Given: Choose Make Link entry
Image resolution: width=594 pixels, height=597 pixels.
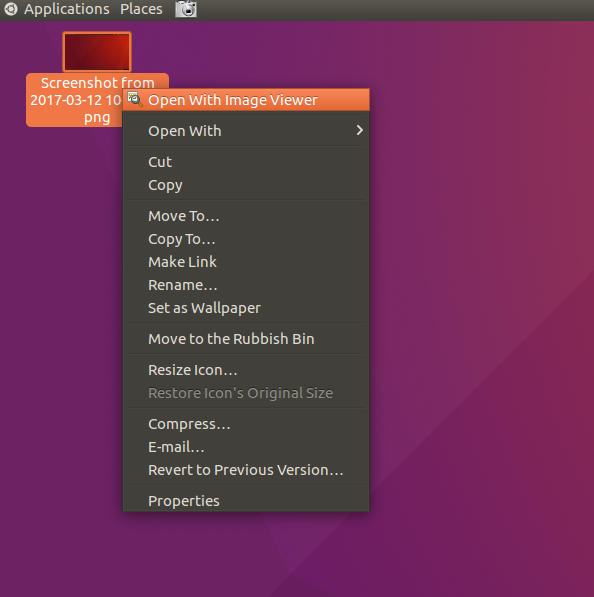Looking at the screenshot, I should tap(246, 262).
